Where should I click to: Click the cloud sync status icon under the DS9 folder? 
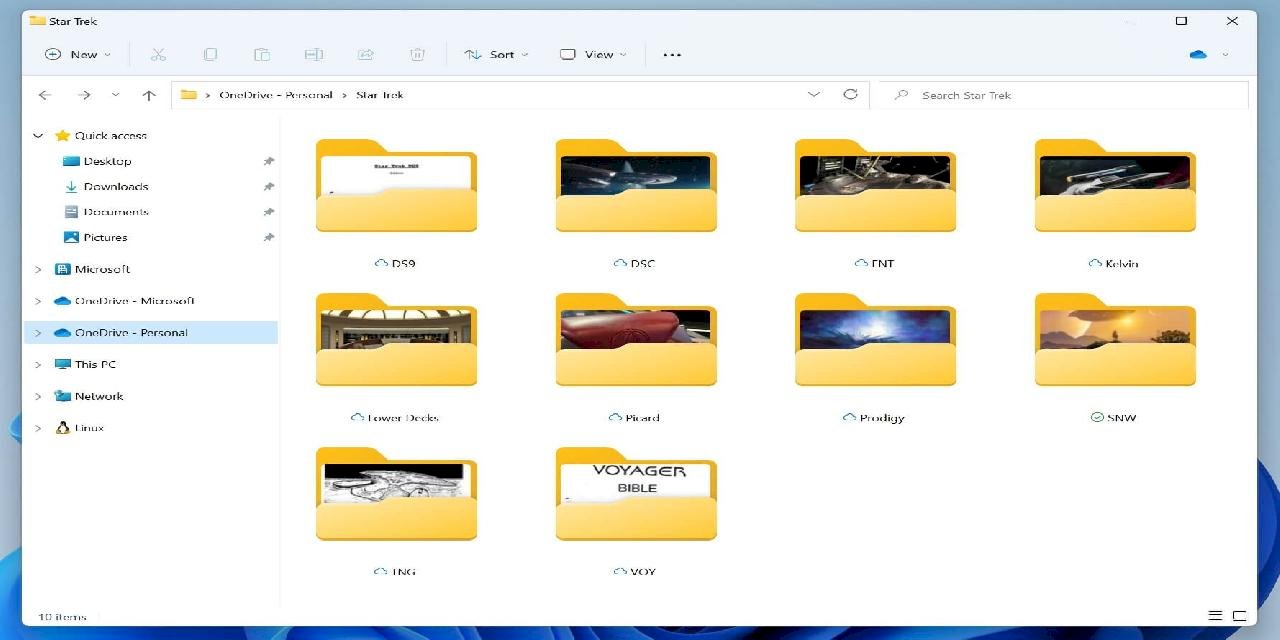pos(381,263)
